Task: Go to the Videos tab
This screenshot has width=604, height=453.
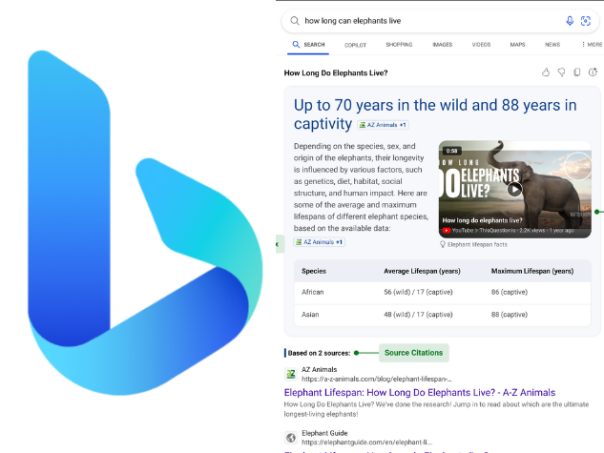Action: [x=481, y=45]
